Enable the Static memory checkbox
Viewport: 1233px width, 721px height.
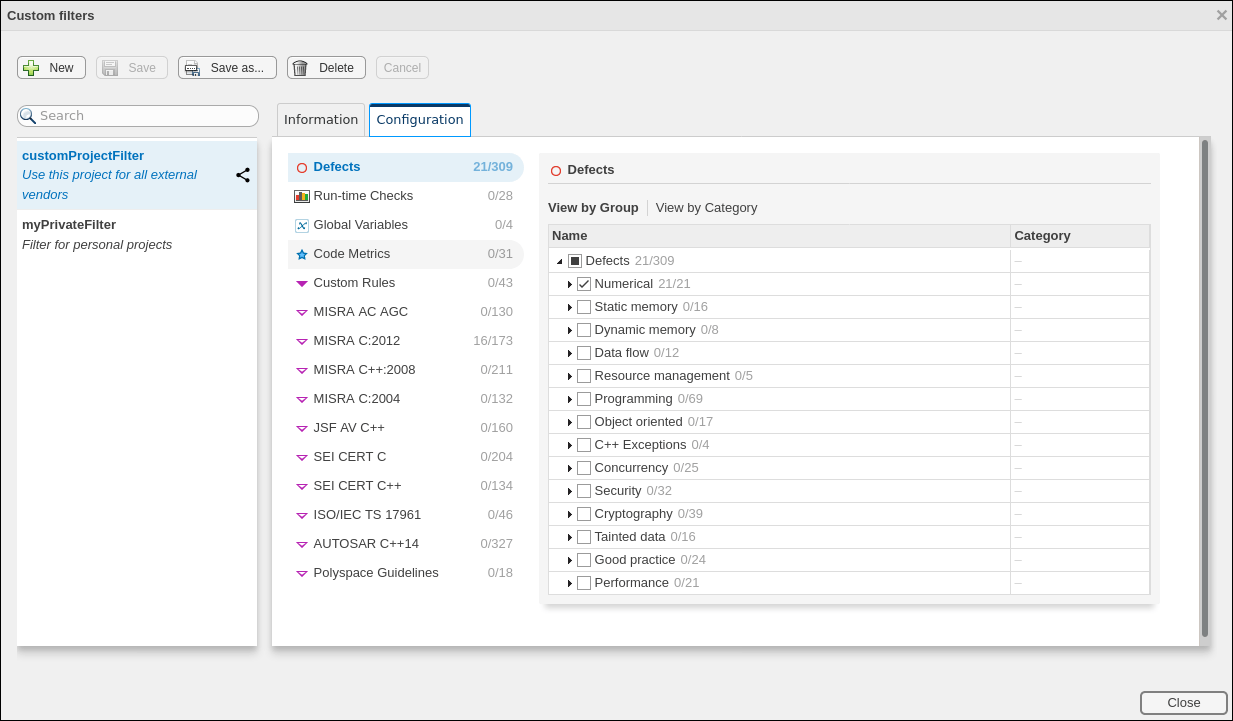[x=583, y=306]
